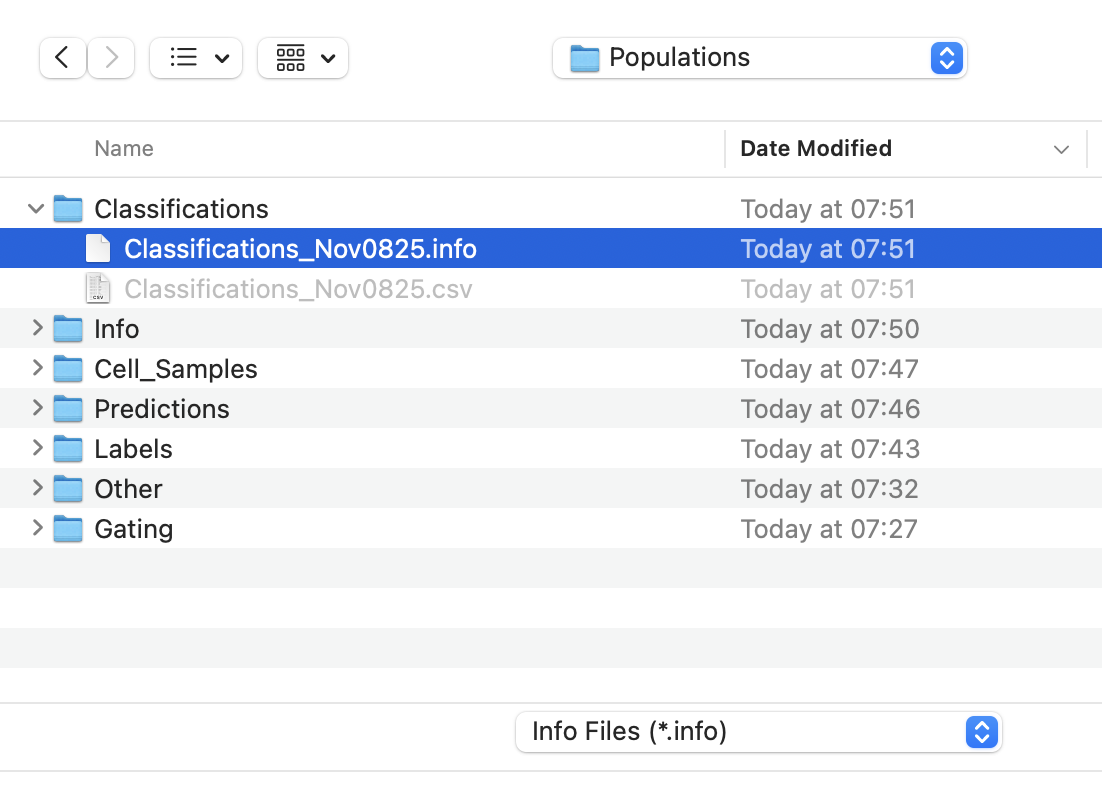
Task: Select the Other folder
Action: click(x=128, y=489)
